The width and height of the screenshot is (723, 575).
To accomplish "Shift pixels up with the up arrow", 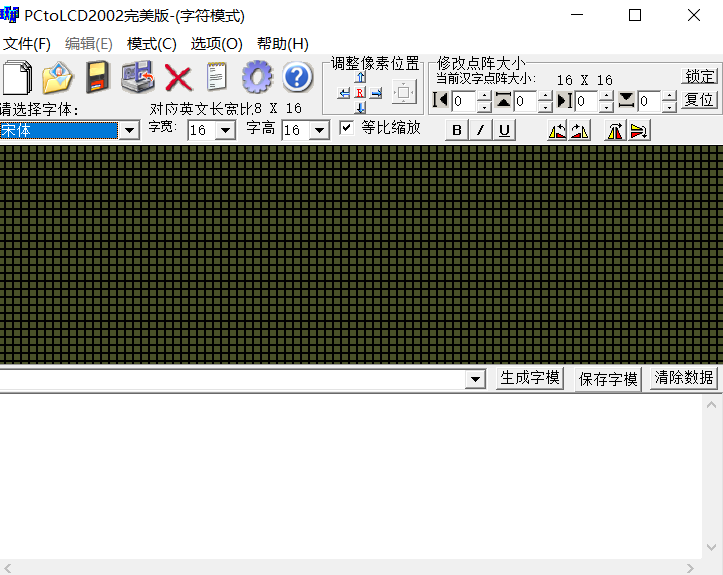I will pos(361,77).
